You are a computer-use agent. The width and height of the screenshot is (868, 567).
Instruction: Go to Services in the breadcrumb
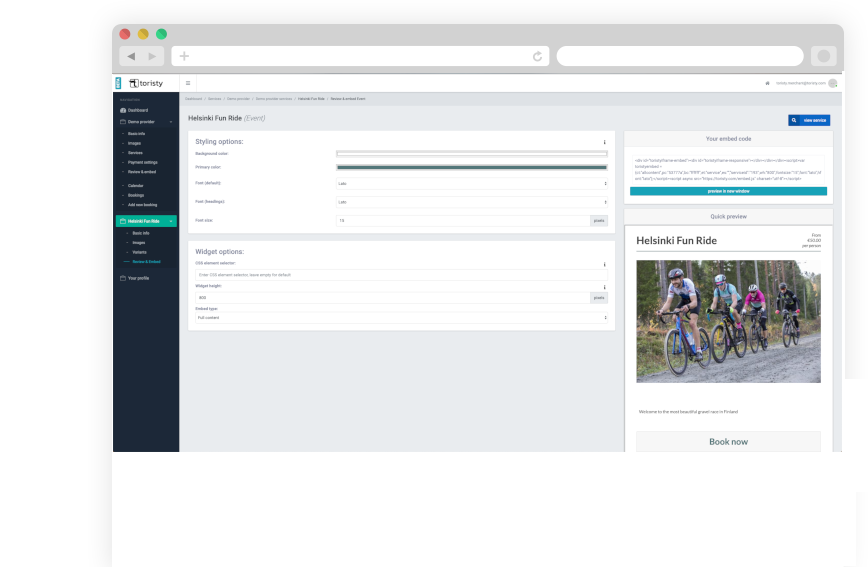click(x=214, y=99)
